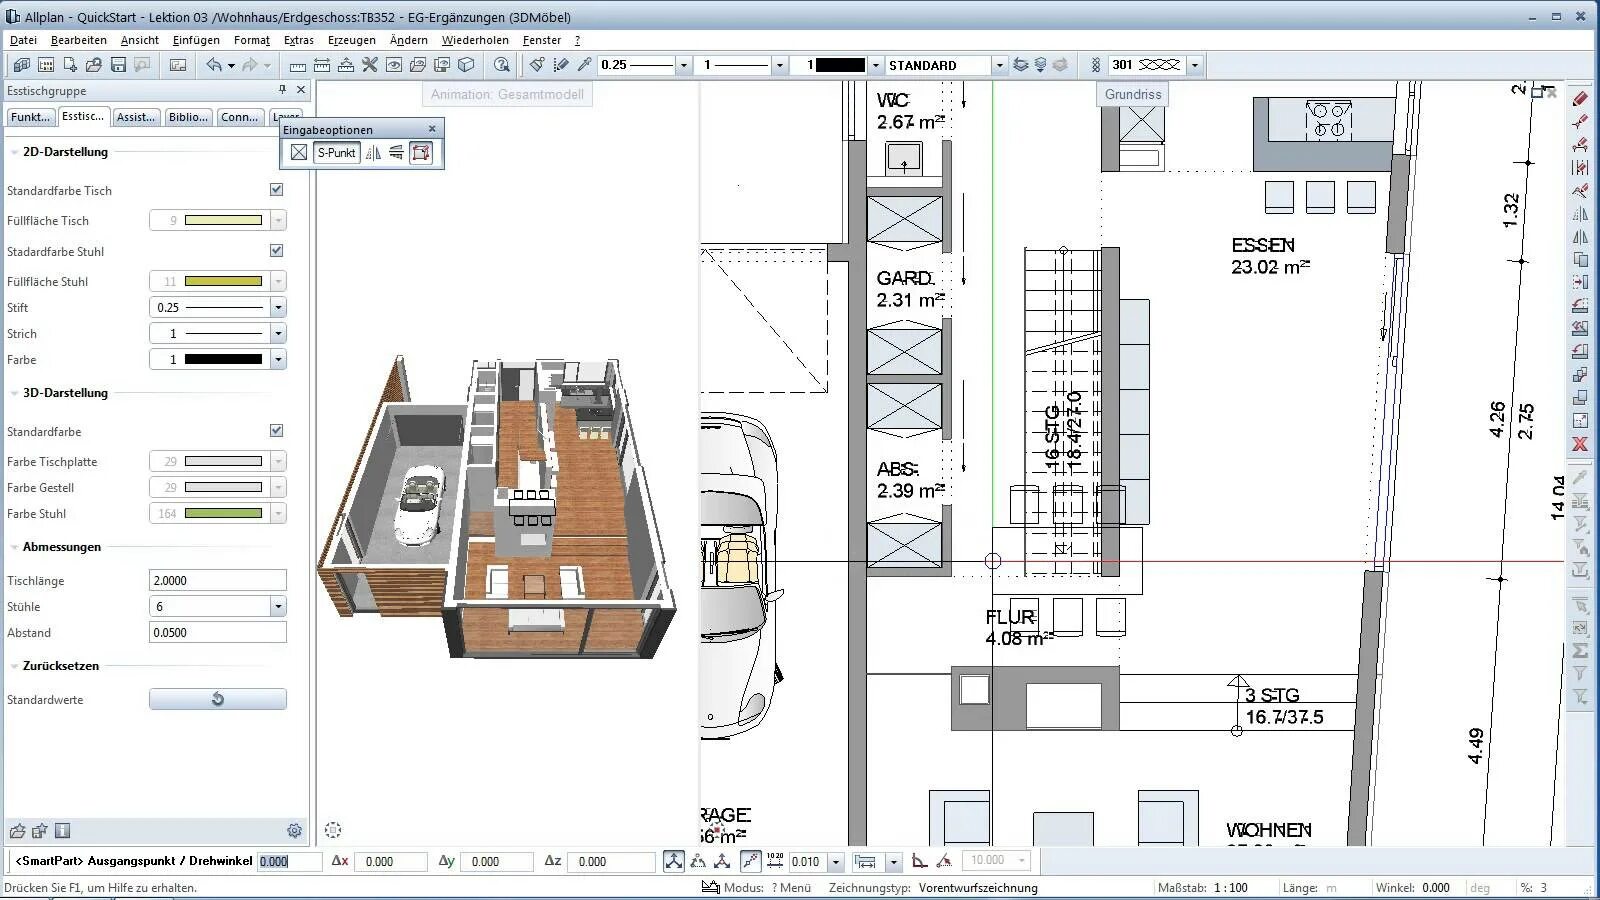Select the S-Punkt button in Eingabeoptionen
The image size is (1600, 900).
click(335, 152)
